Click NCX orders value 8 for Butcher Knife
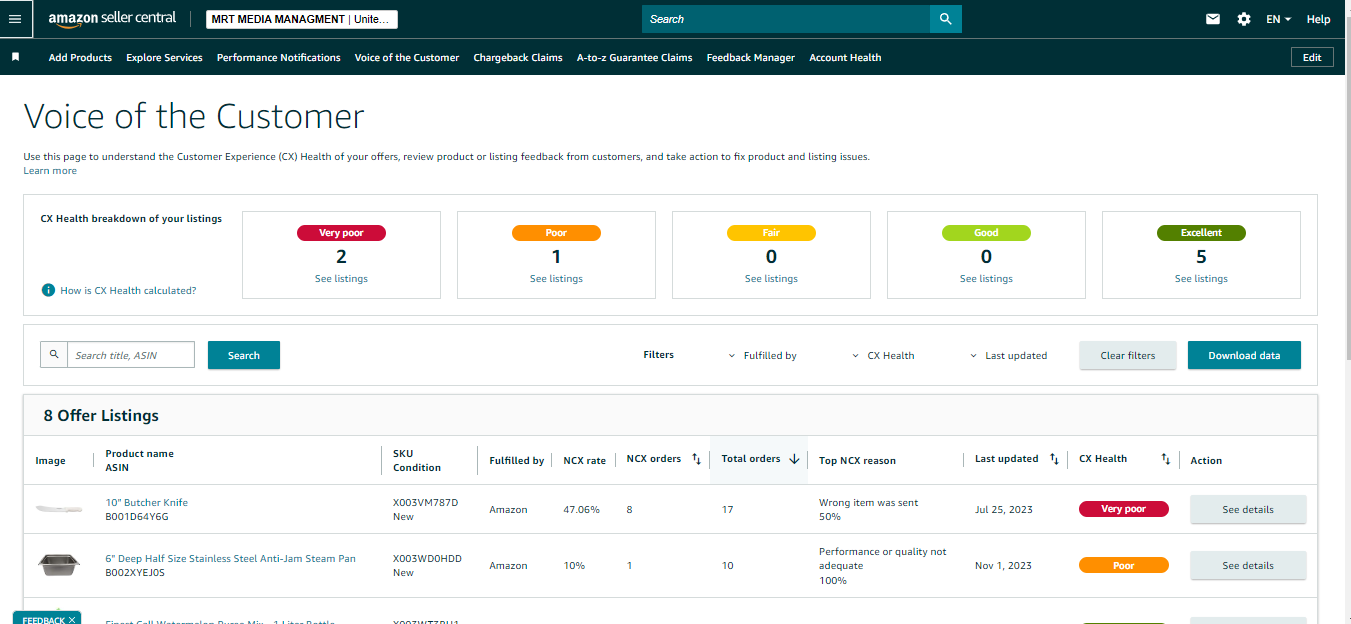The height and width of the screenshot is (624, 1351). click(629, 510)
